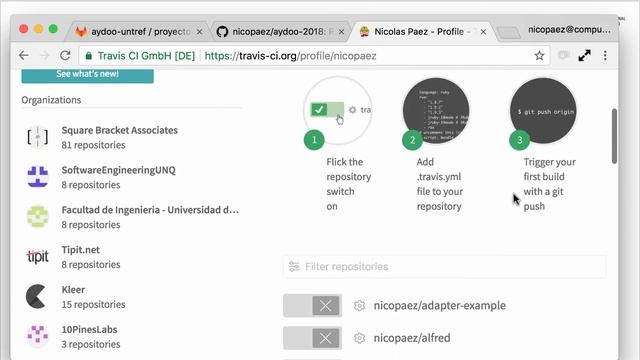Screen dimensions: 640x360
Task: Close the nicopaez/aydoo-2018 tab
Action: click(x=341, y=31)
